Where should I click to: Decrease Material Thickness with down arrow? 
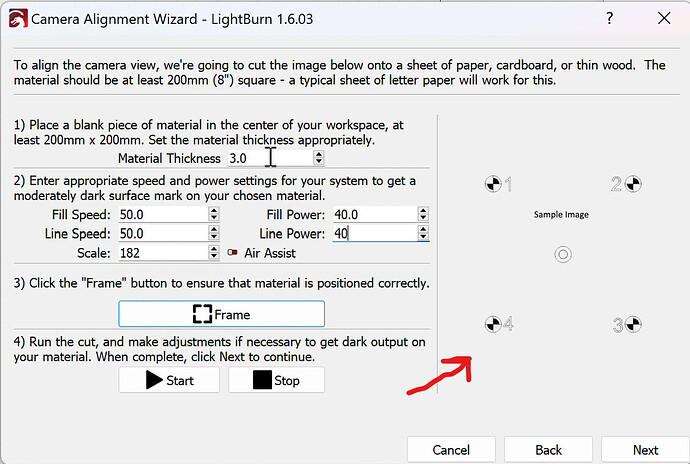(x=319, y=162)
